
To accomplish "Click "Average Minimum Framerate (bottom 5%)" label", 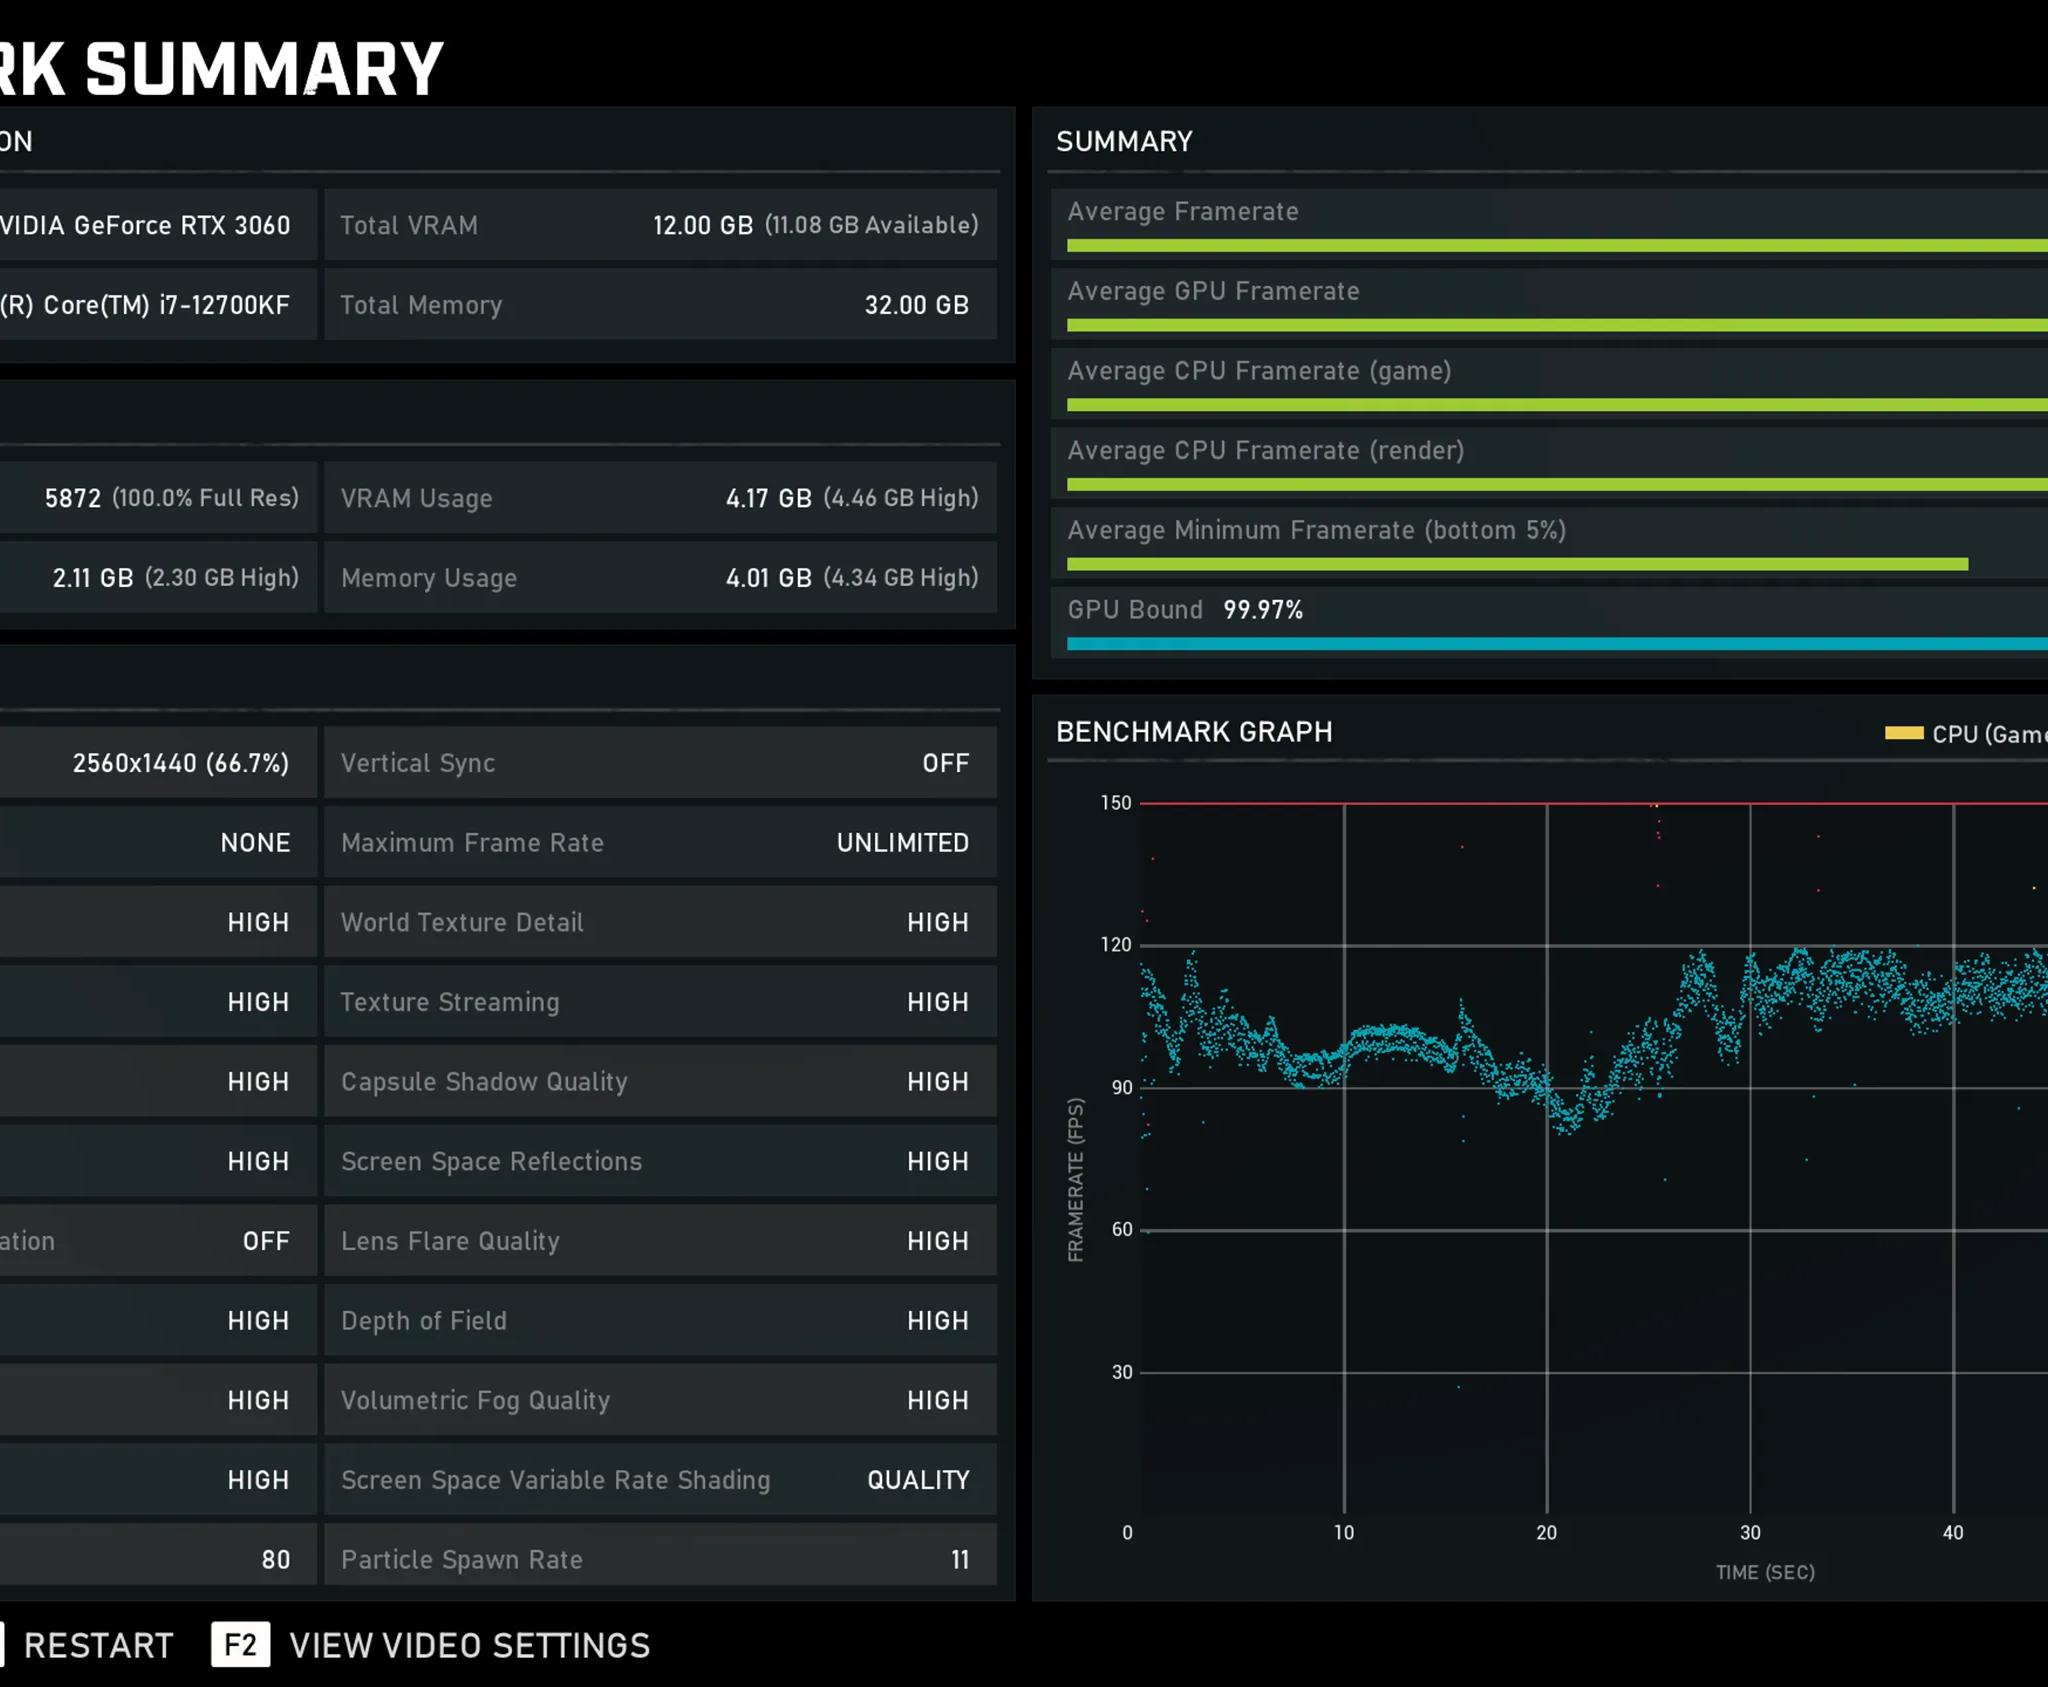I will (x=1317, y=531).
